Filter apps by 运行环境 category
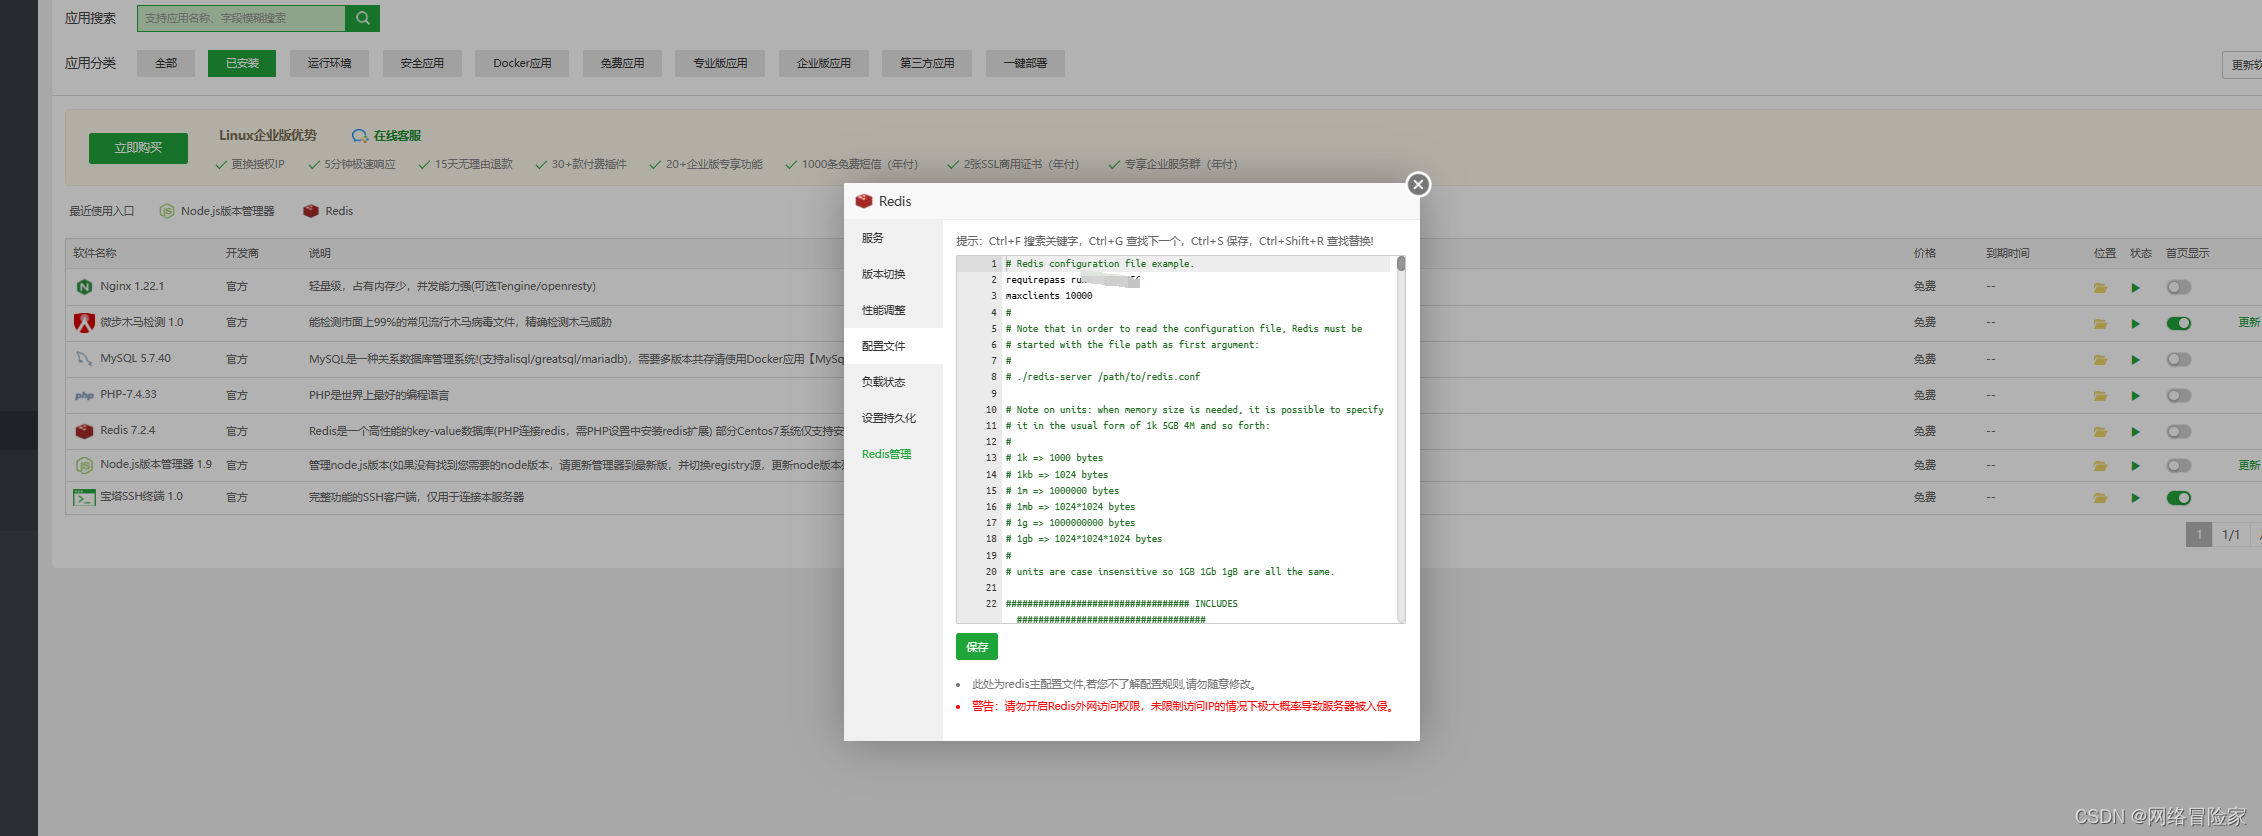The width and height of the screenshot is (2262, 836). coord(329,63)
